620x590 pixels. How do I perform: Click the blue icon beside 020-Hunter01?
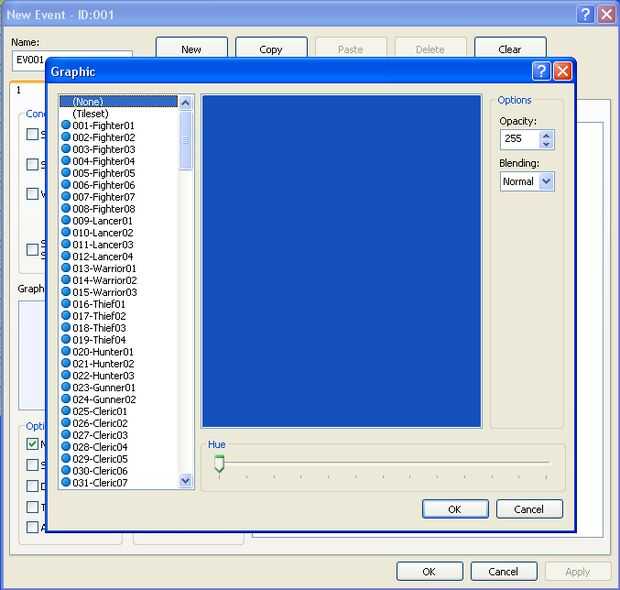click(x=66, y=351)
